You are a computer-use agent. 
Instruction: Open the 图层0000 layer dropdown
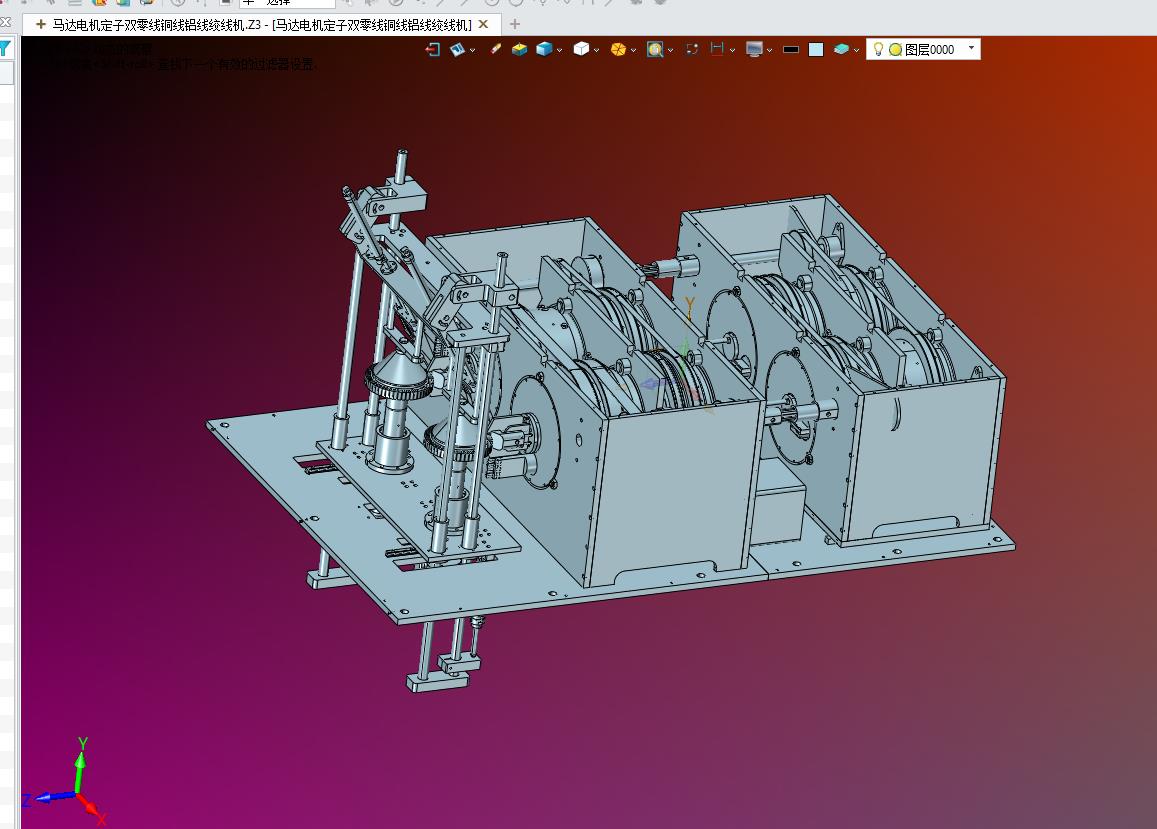(x=971, y=48)
